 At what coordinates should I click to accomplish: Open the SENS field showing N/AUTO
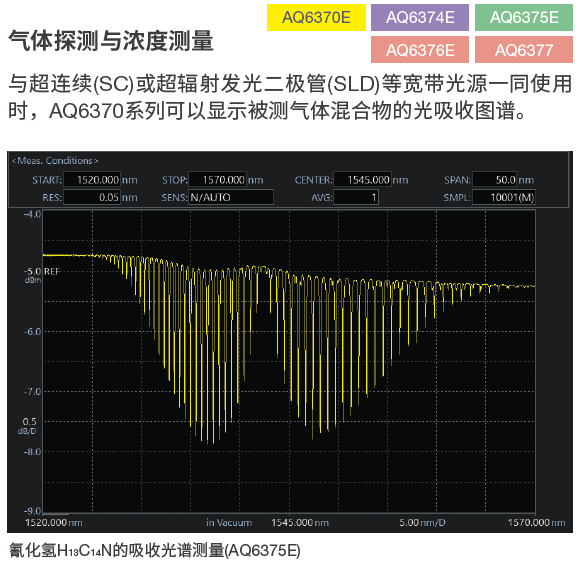231,197
